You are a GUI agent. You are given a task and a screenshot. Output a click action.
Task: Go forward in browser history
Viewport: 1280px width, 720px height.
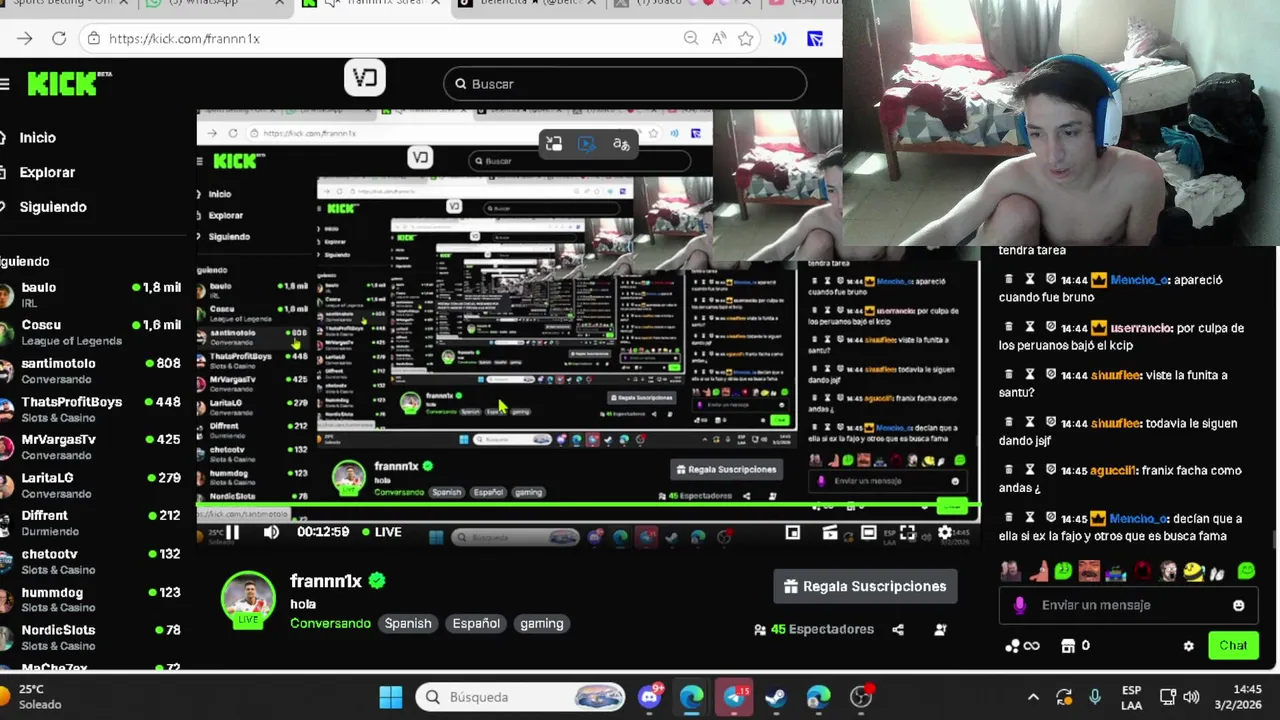24,38
